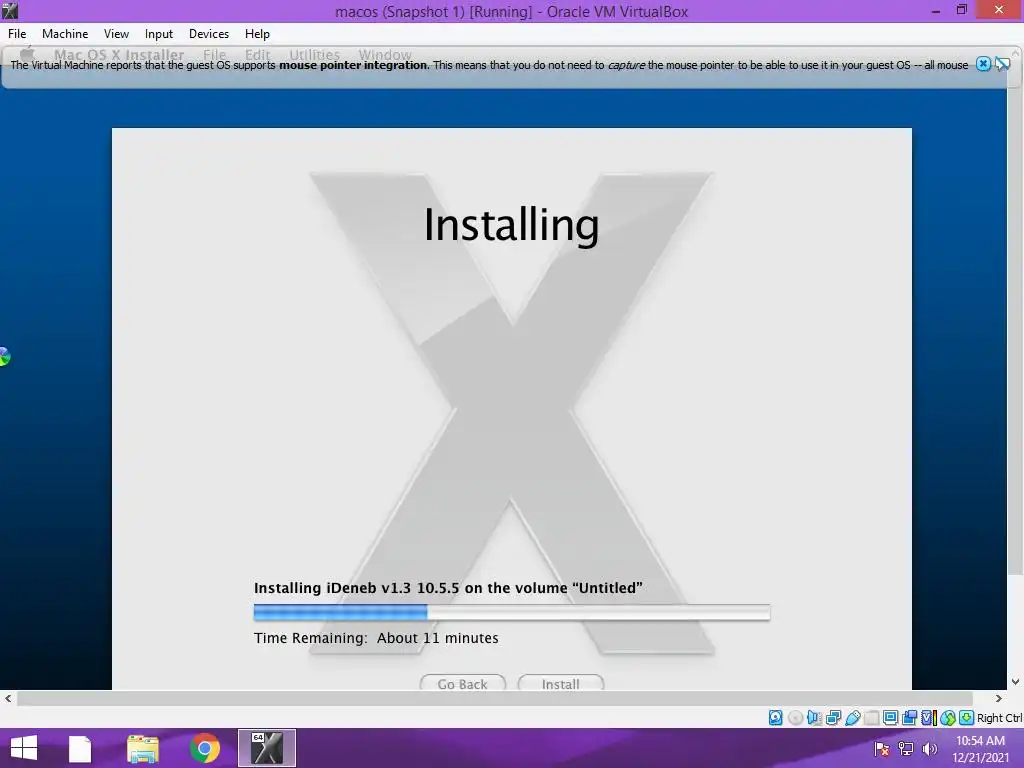Maximize or restore the VirtualBox window
Screen dimensions: 1024x768
pos(961,10)
